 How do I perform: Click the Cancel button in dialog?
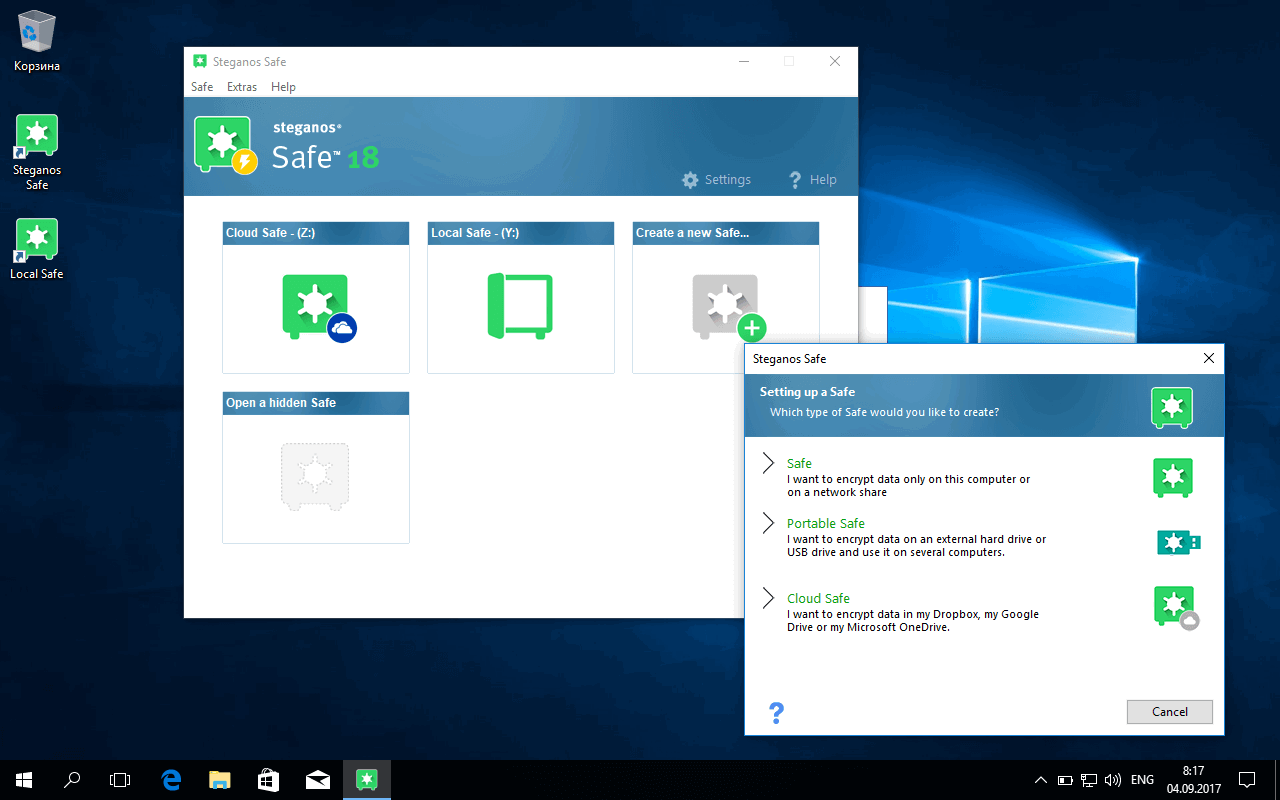(1169, 712)
